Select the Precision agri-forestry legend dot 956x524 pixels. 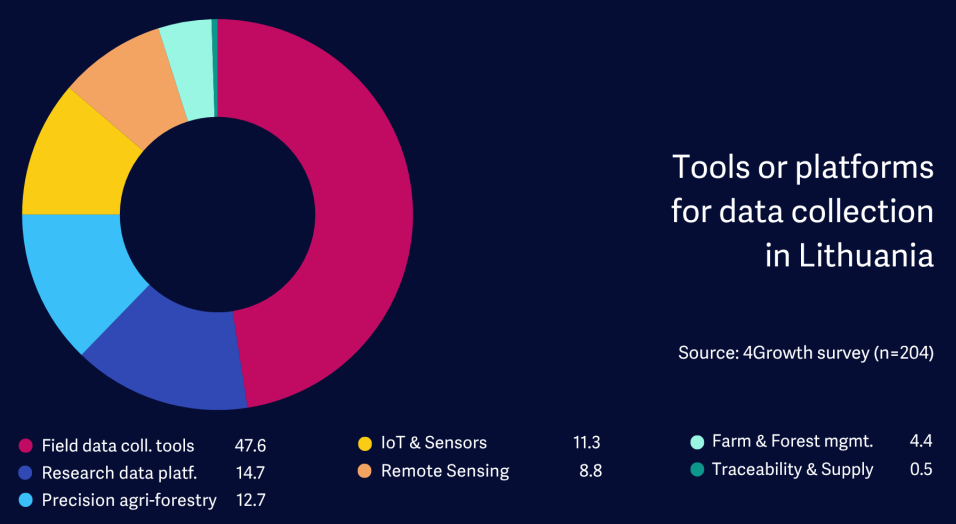pos(26,500)
